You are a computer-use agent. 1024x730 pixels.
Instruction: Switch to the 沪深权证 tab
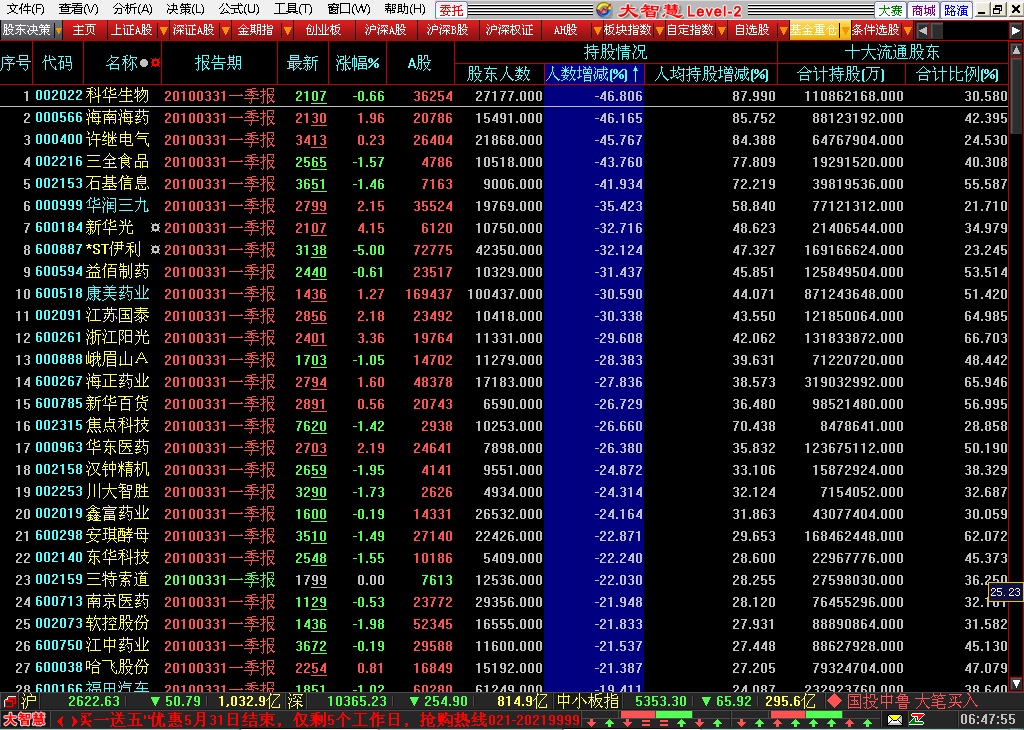point(509,30)
